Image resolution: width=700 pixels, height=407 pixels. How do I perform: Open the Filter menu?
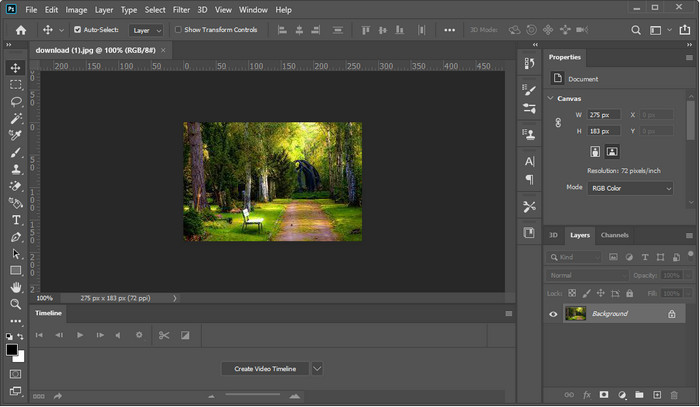point(181,9)
